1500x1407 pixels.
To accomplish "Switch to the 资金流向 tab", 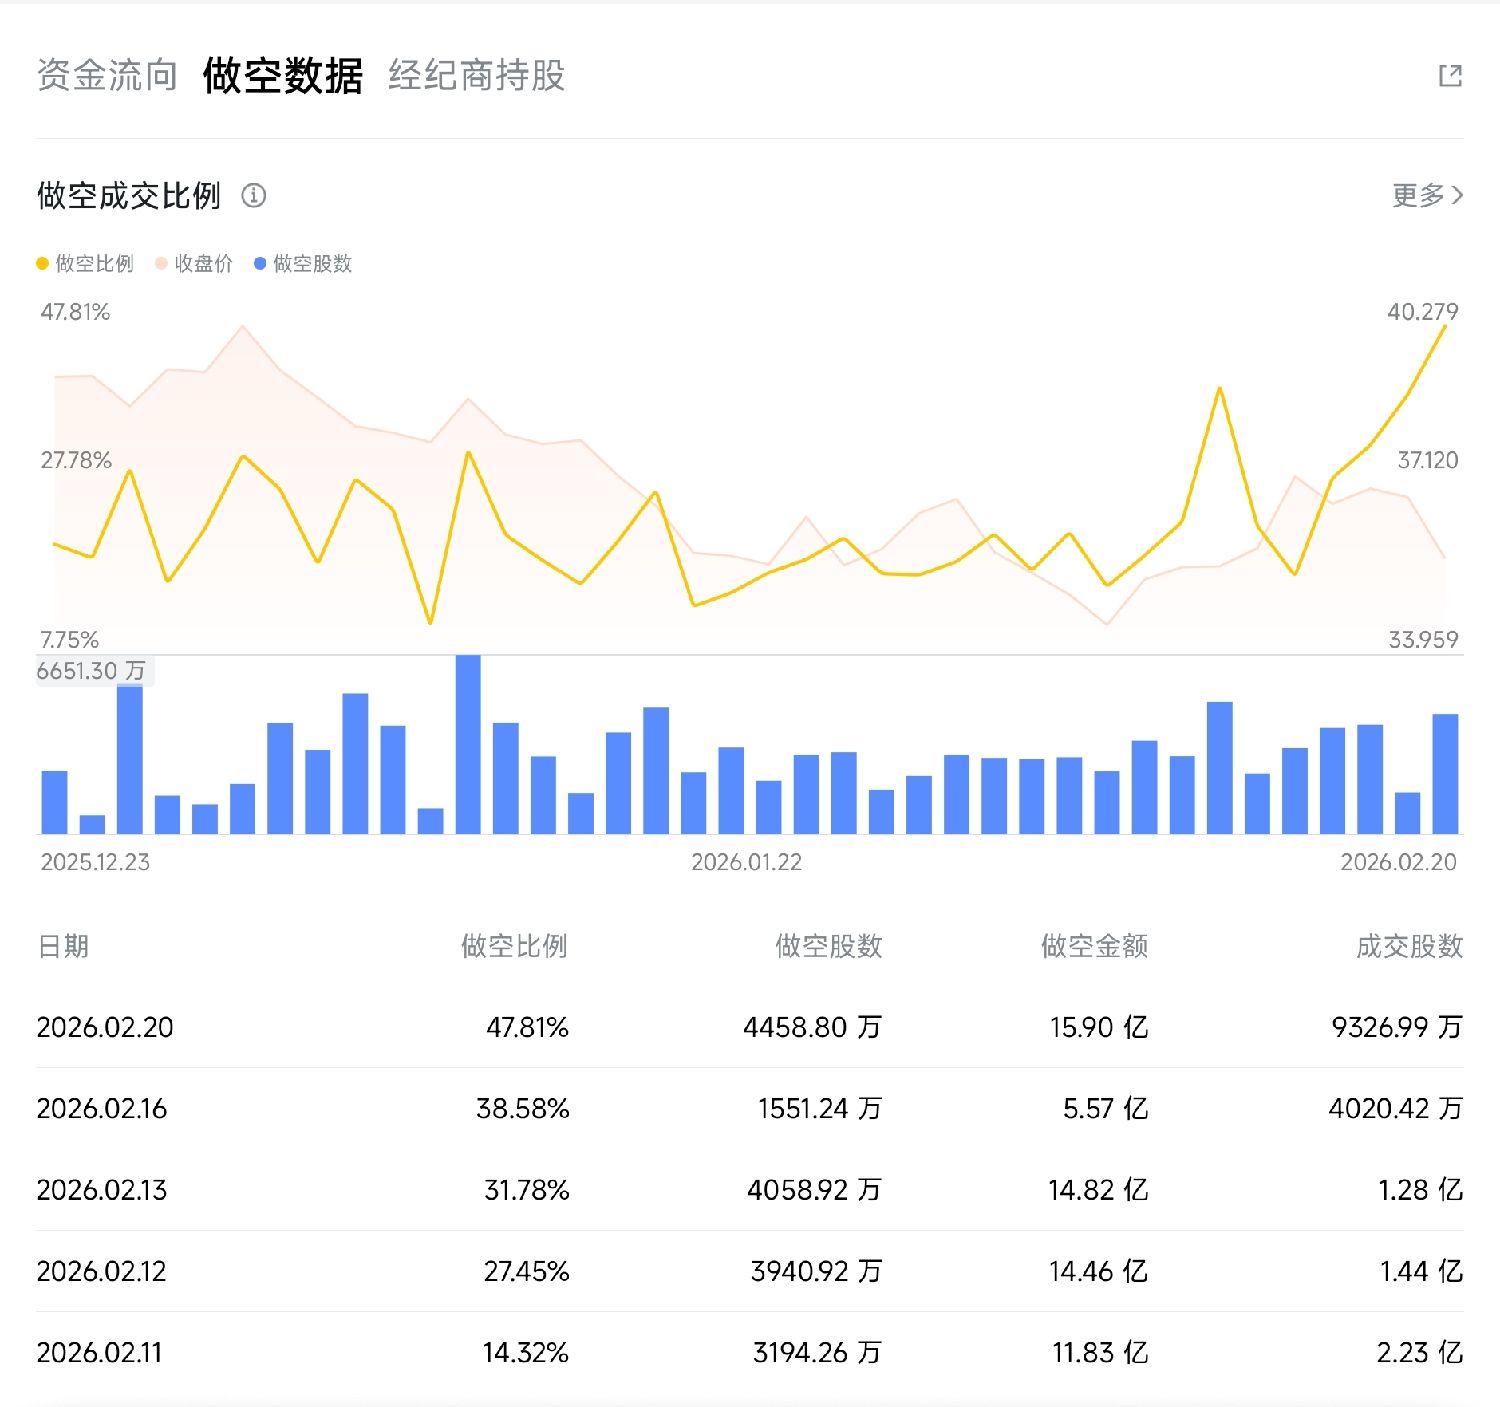I will click(107, 76).
